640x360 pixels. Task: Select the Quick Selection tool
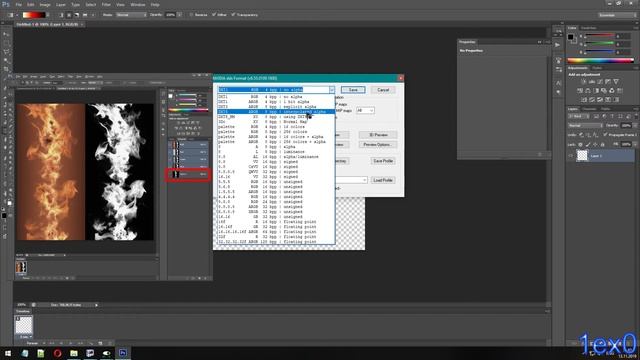coord(6,60)
